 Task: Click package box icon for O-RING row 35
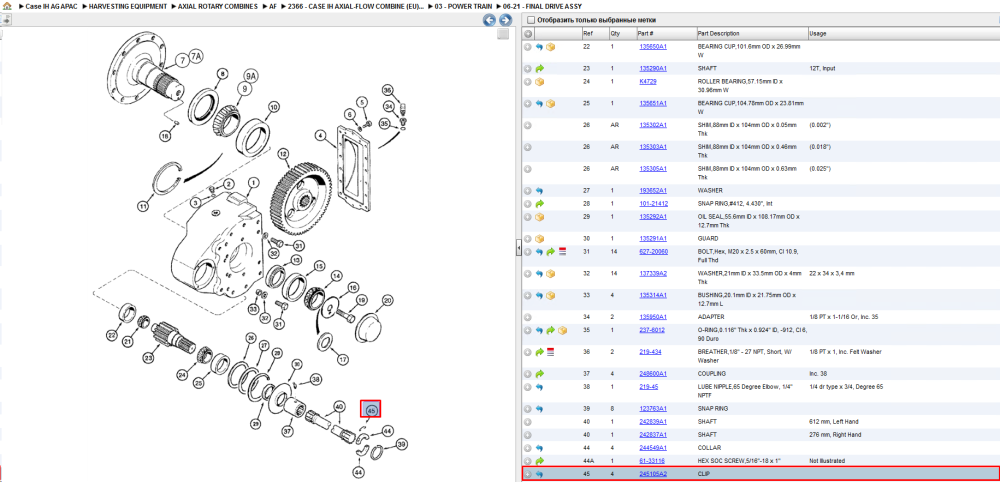[562, 330]
